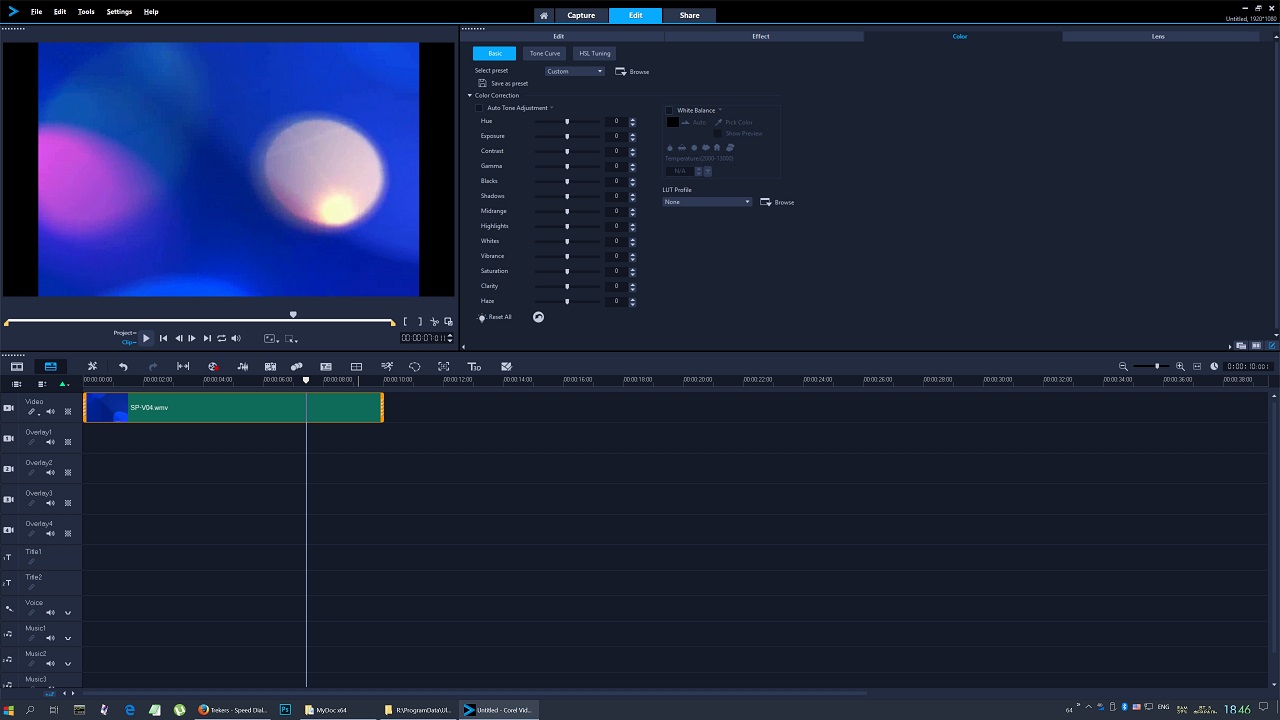Go to the Share workspace
Screen dimensions: 1280x720
click(689, 16)
